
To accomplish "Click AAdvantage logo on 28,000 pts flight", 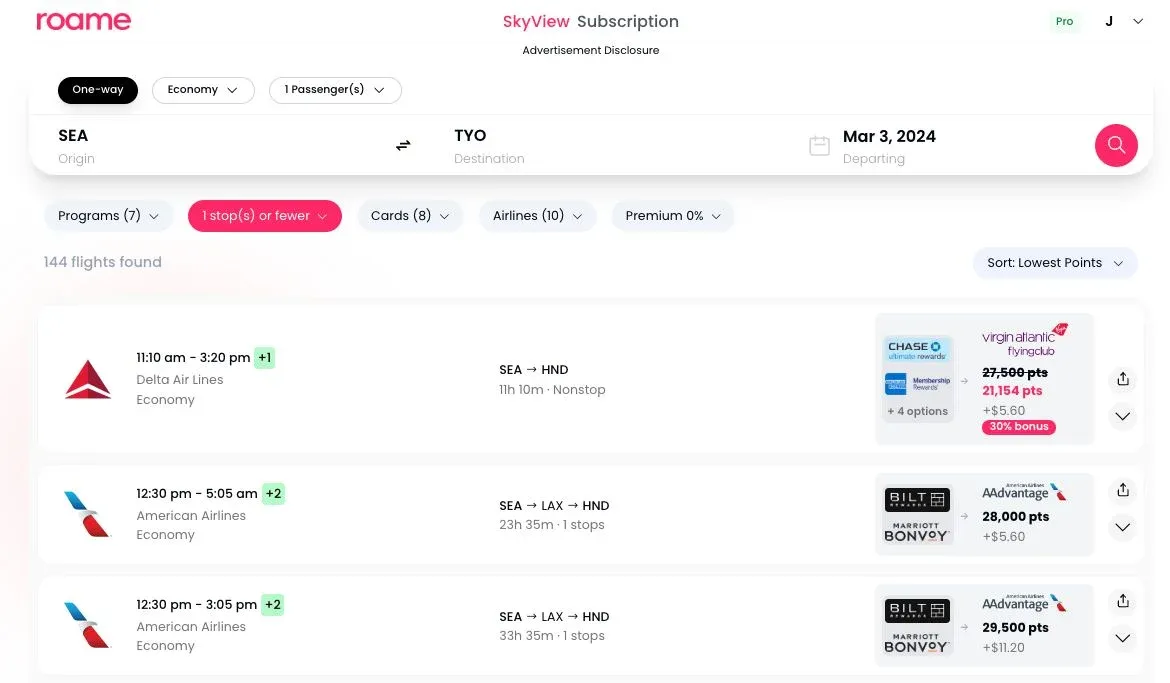I will pos(1024,492).
